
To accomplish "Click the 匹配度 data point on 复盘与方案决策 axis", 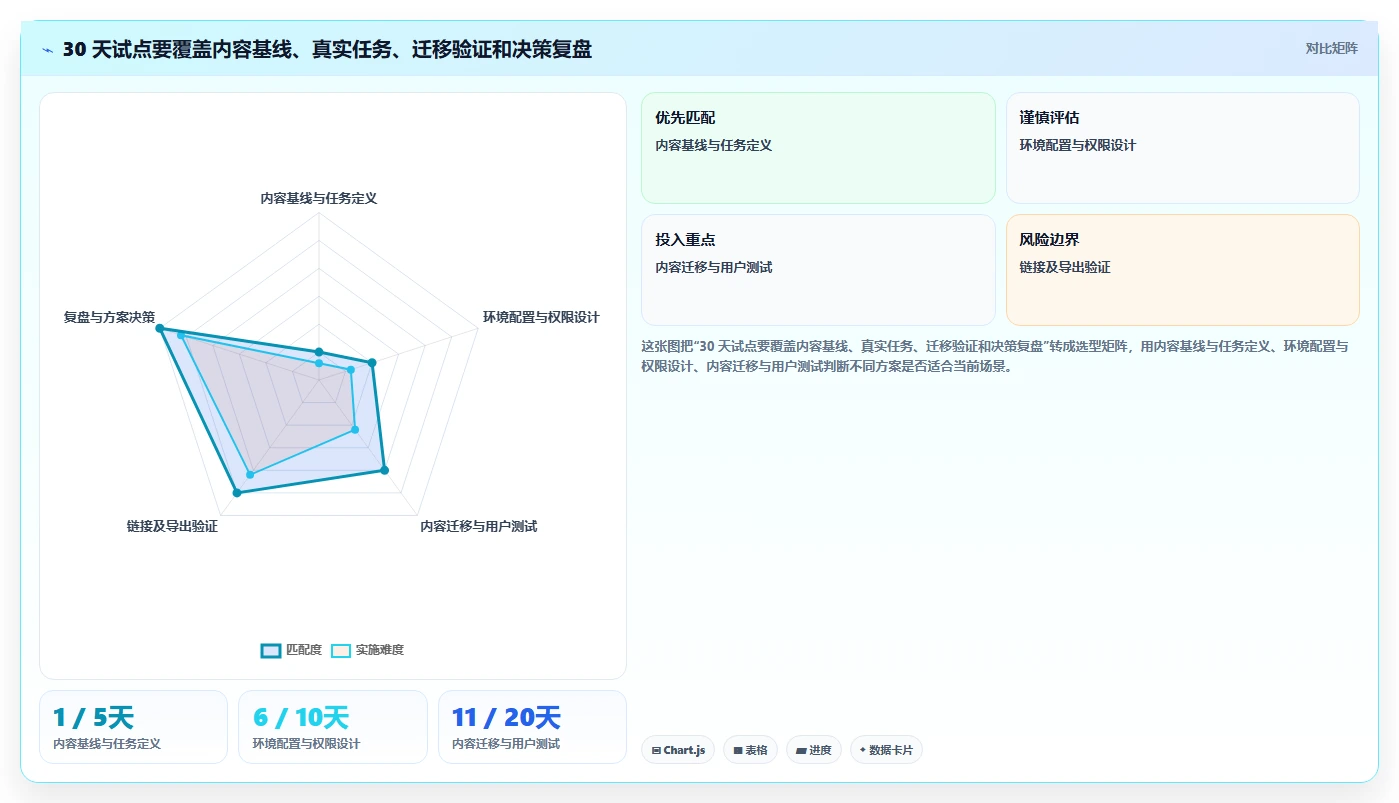I will point(160,328).
